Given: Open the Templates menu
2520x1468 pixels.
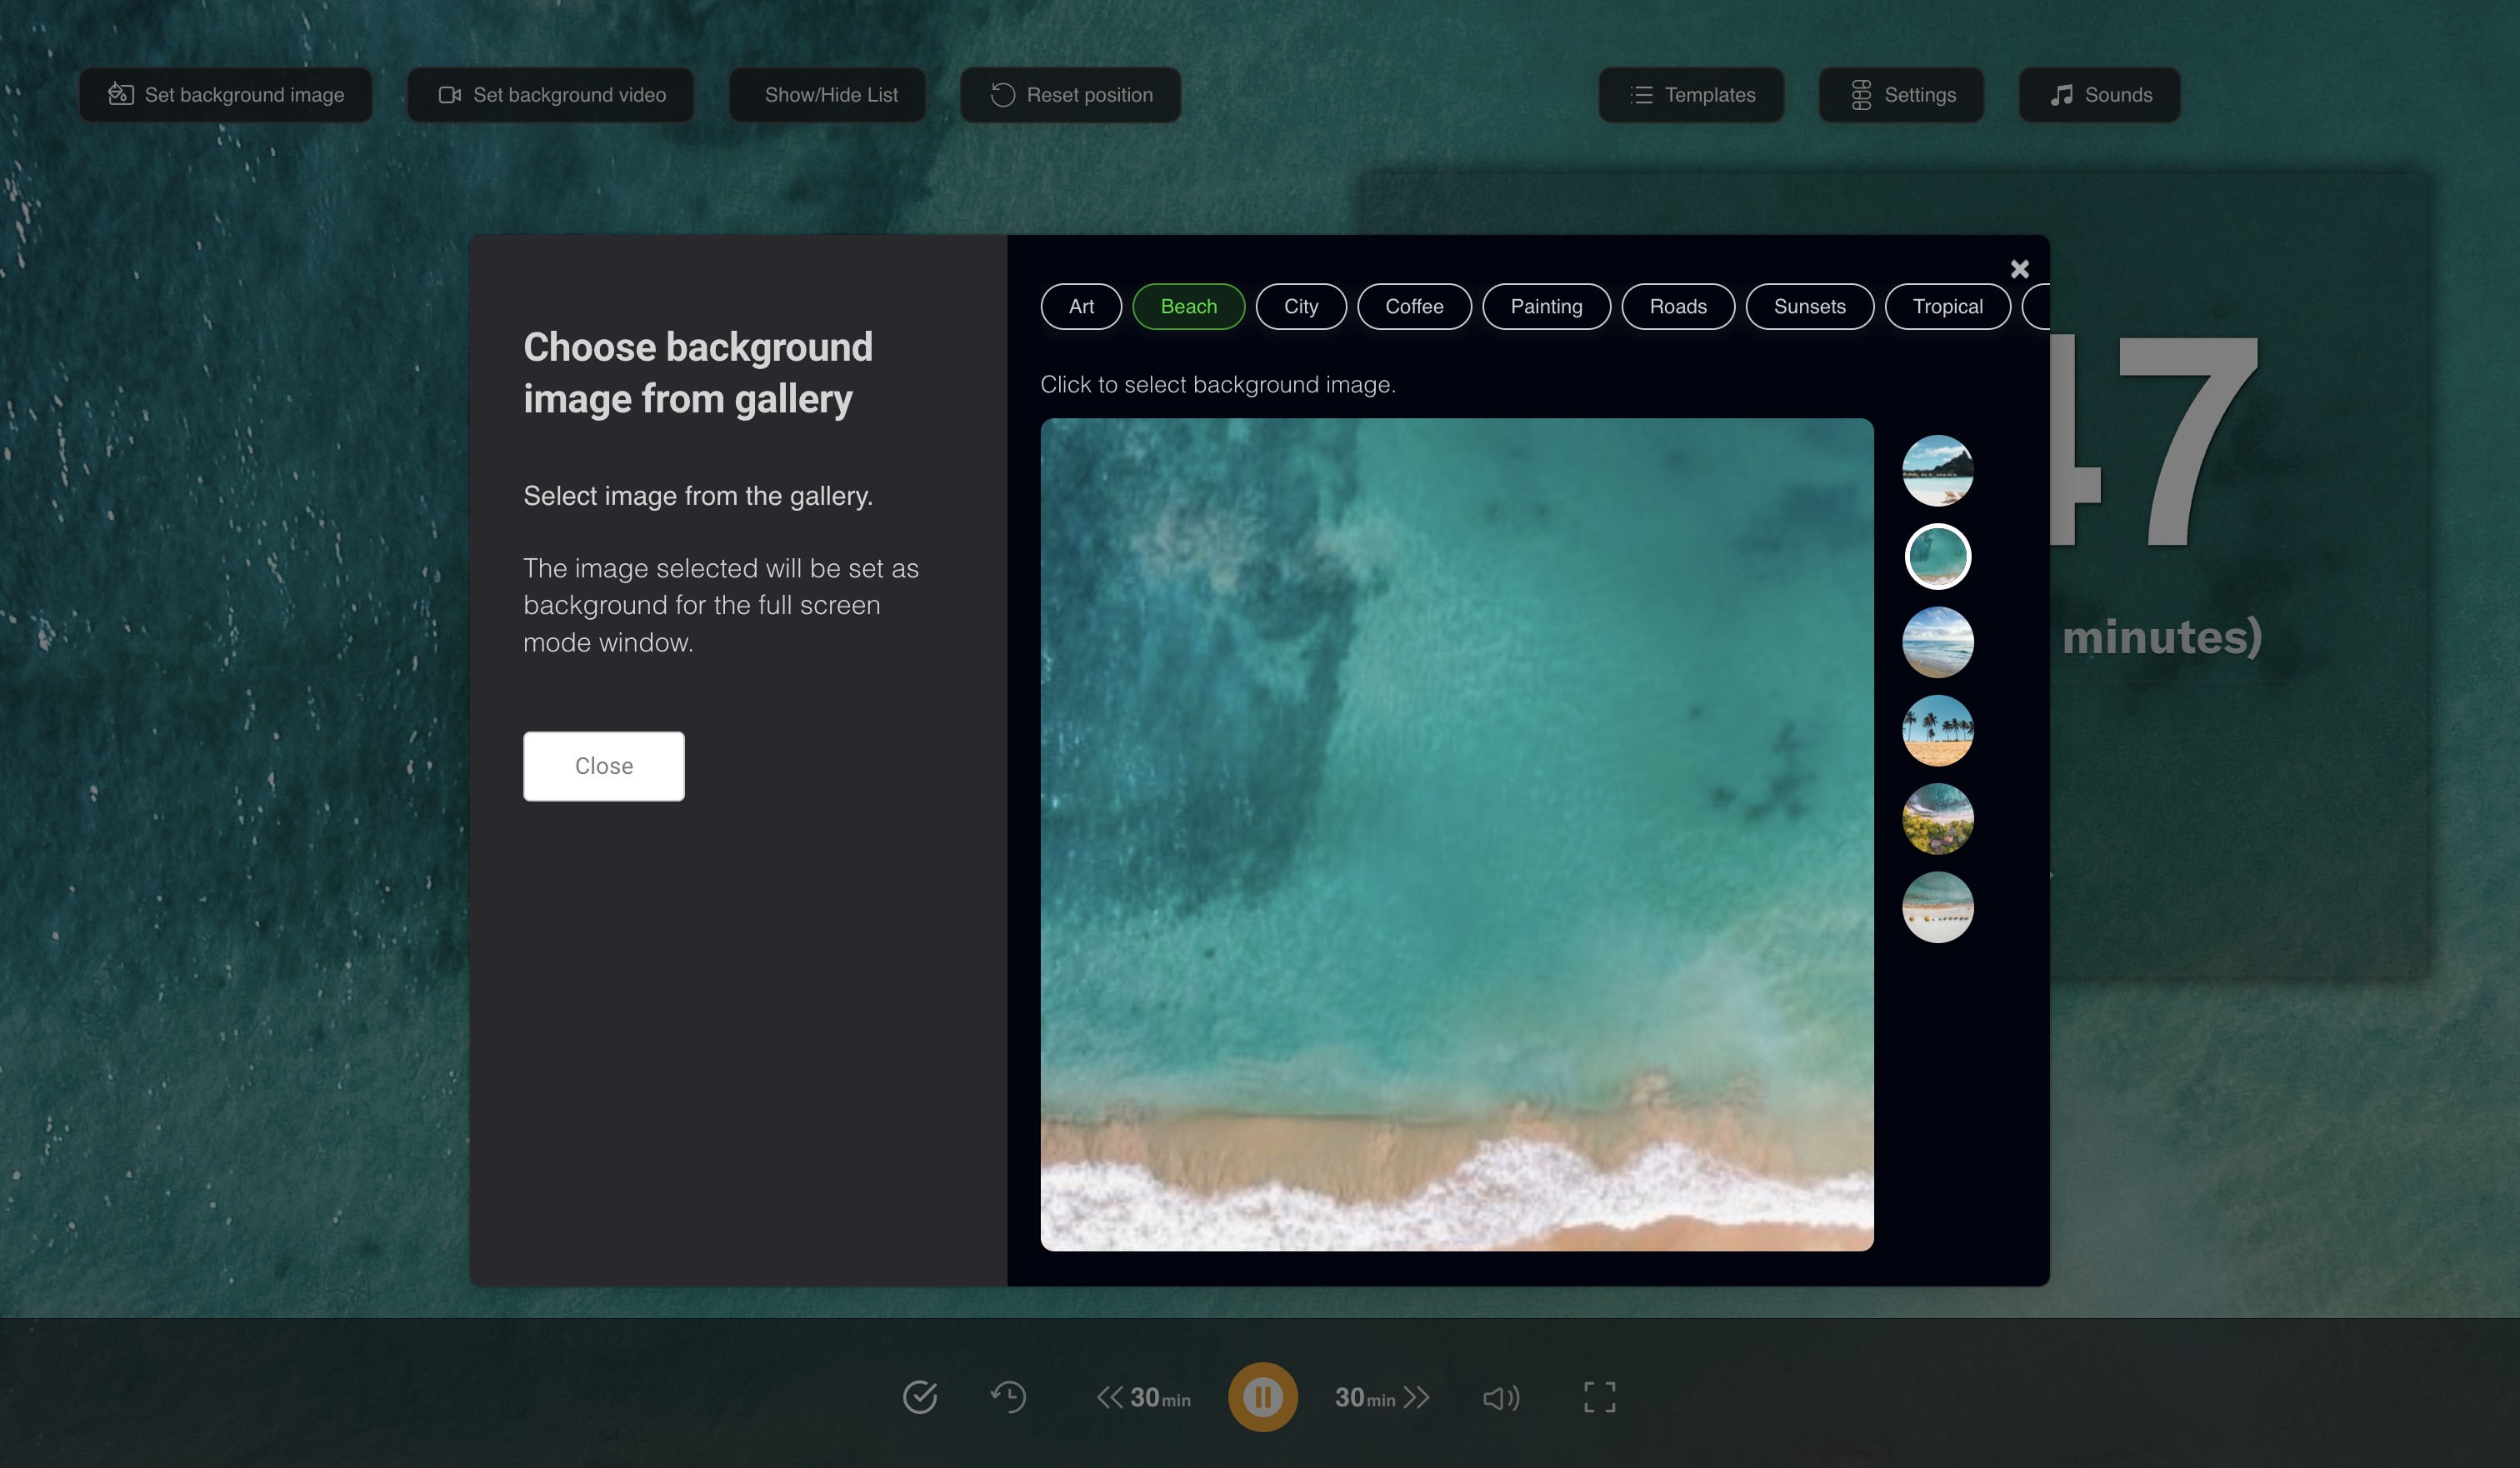Looking at the screenshot, I should 1691,95.
